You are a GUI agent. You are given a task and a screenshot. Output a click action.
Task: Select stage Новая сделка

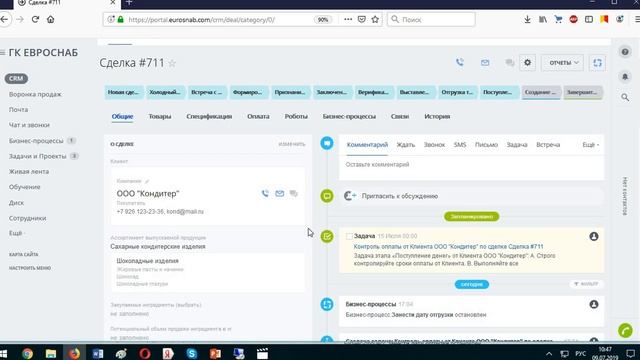tap(124, 92)
